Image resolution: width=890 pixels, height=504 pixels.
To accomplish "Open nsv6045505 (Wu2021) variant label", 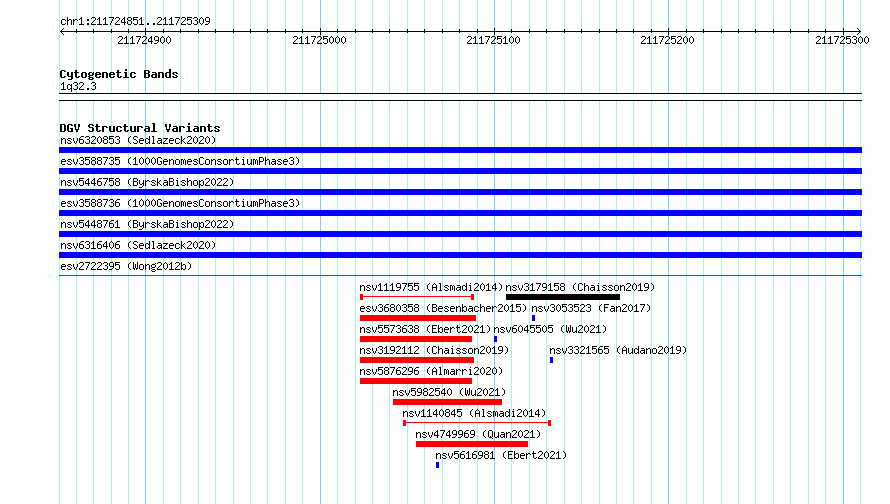I will [550, 329].
